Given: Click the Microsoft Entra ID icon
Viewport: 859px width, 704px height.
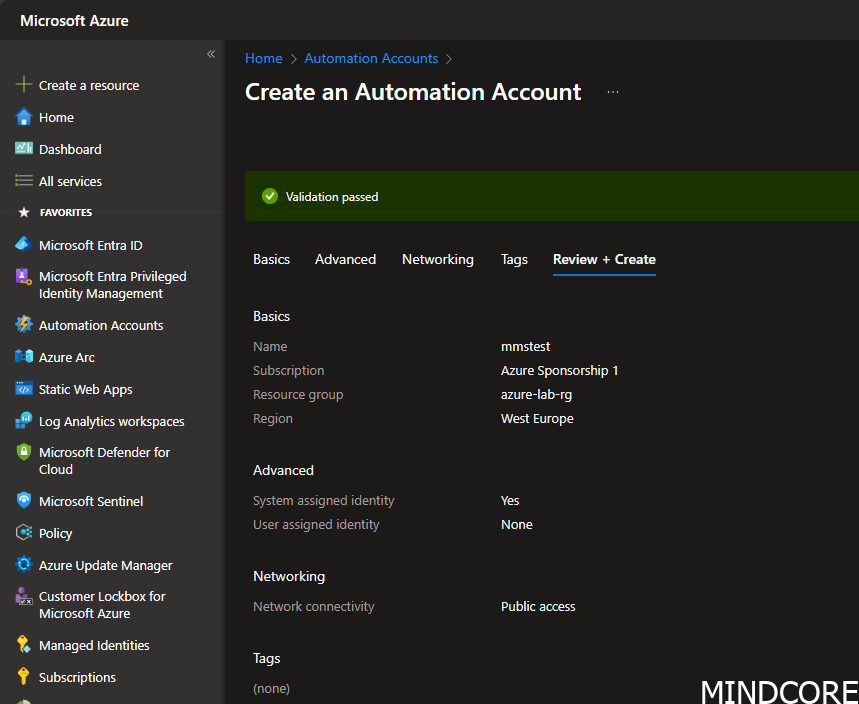Looking at the screenshot, I should (24, 245).
